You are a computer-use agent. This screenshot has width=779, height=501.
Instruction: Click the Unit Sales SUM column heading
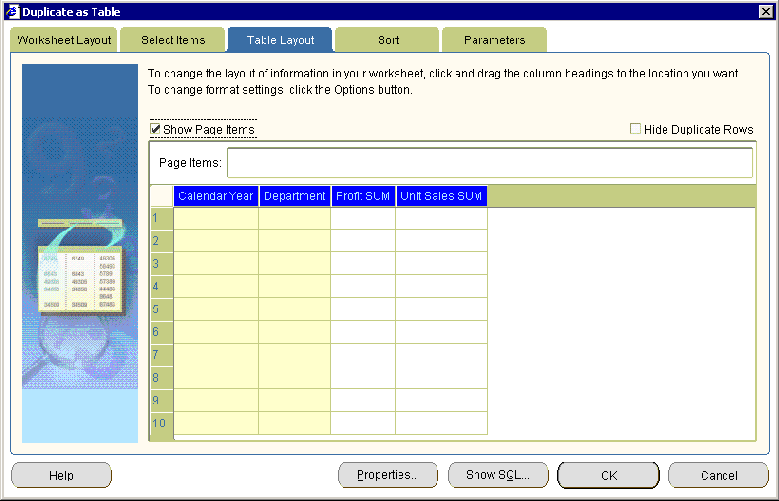coord(442,196)
